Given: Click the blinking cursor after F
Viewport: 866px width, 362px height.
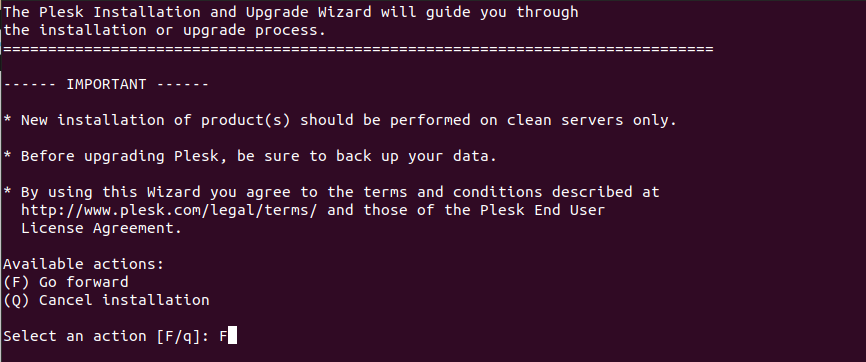Looking at the screenshot, I should tap(233, 336).
